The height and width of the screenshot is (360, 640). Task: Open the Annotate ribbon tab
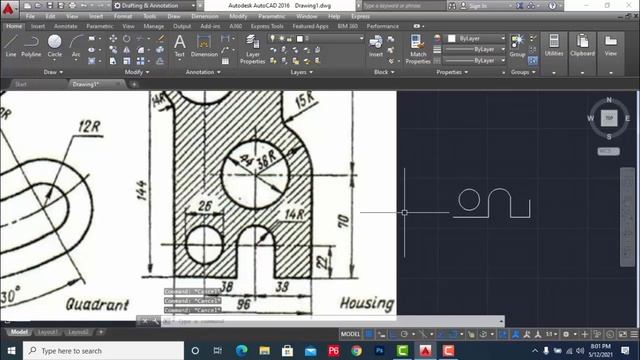65,26
